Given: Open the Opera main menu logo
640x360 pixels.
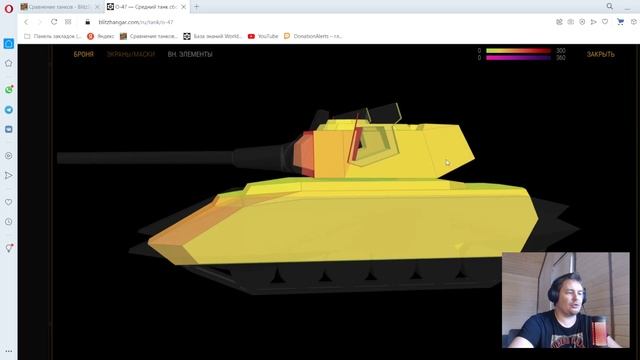Looking at the screenshot, I should pyautogui.click(x=9, y=8).
